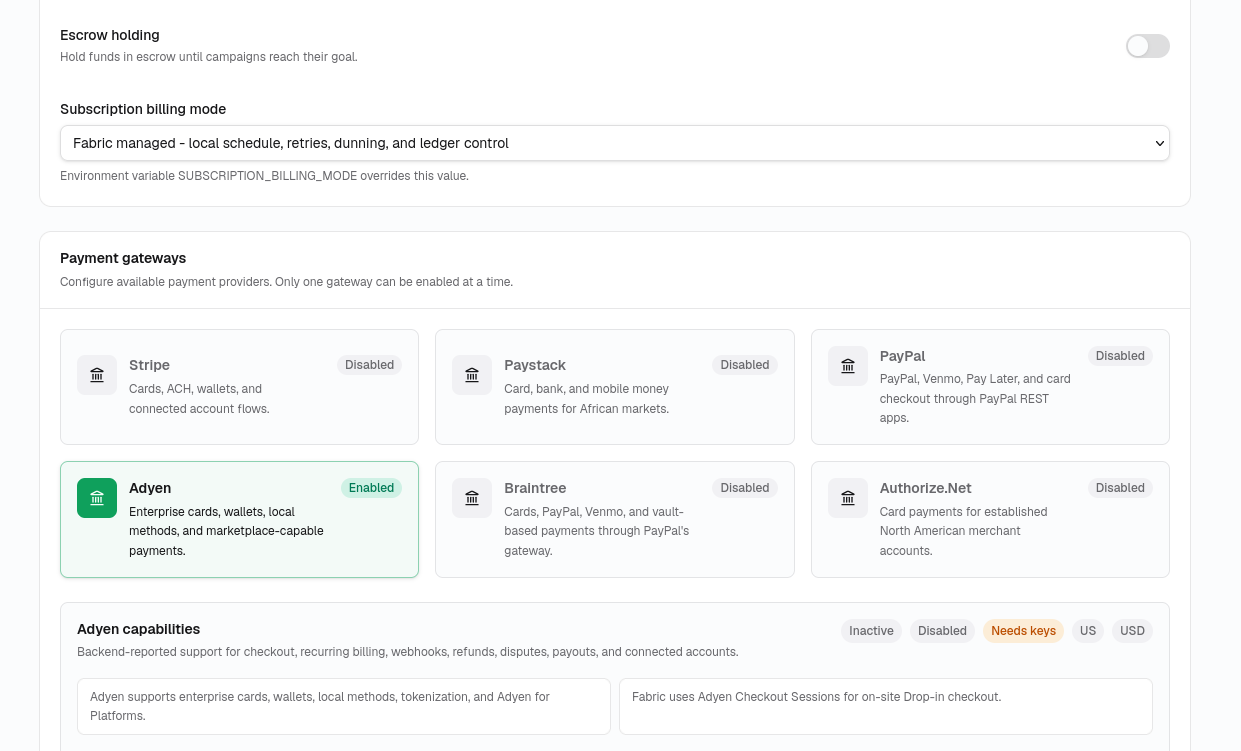Click the Disabled badge on Stripe
This screenshot has height=751, width=1241.
pyautogui.click(x=370, y=365)
